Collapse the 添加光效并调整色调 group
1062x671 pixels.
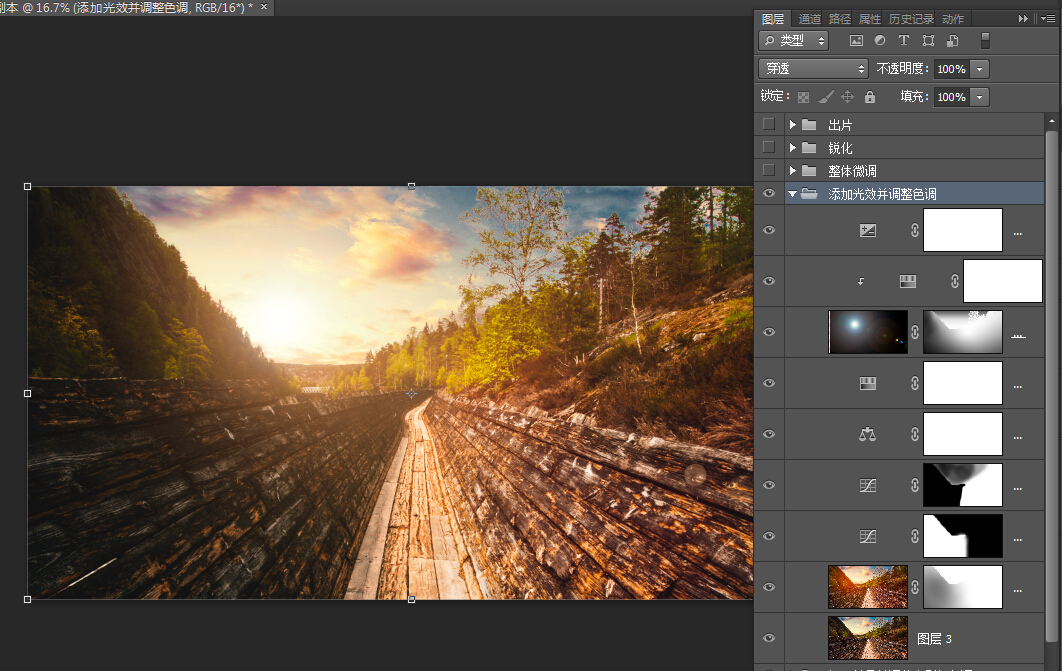click(x=792, y=194)
